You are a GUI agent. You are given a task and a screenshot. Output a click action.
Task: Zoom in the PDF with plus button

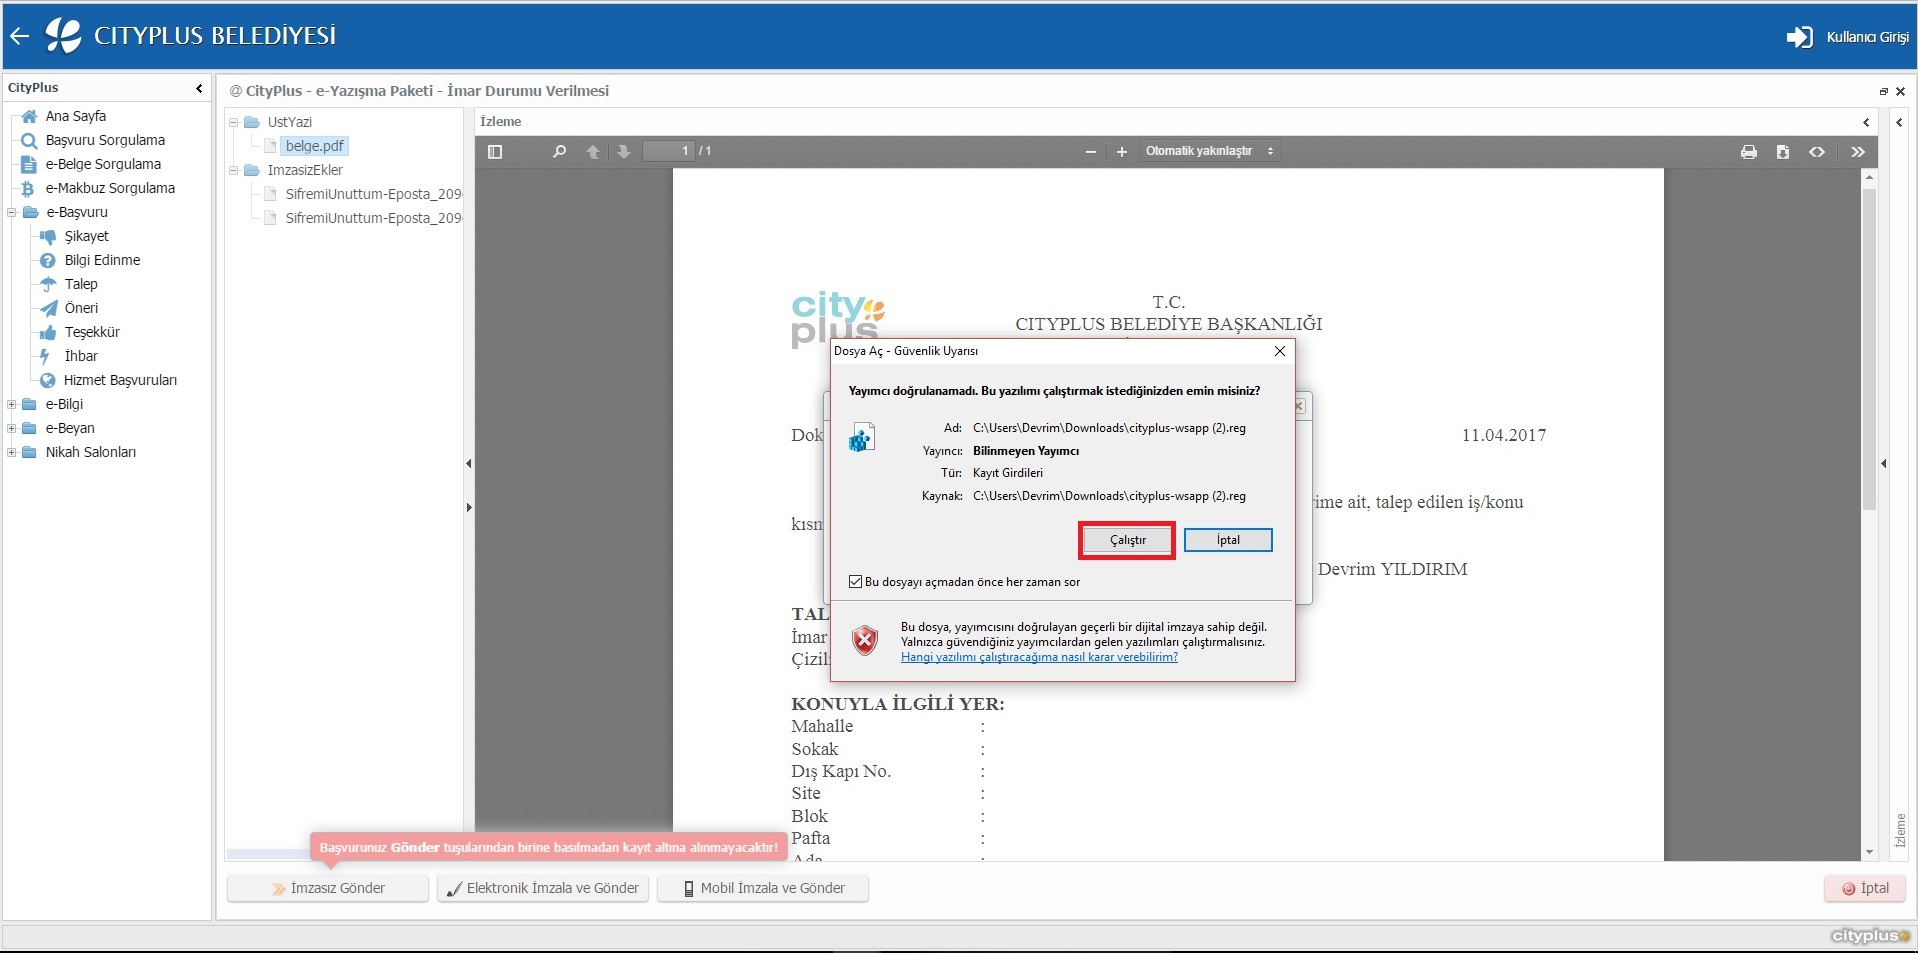click(1122, 152)
